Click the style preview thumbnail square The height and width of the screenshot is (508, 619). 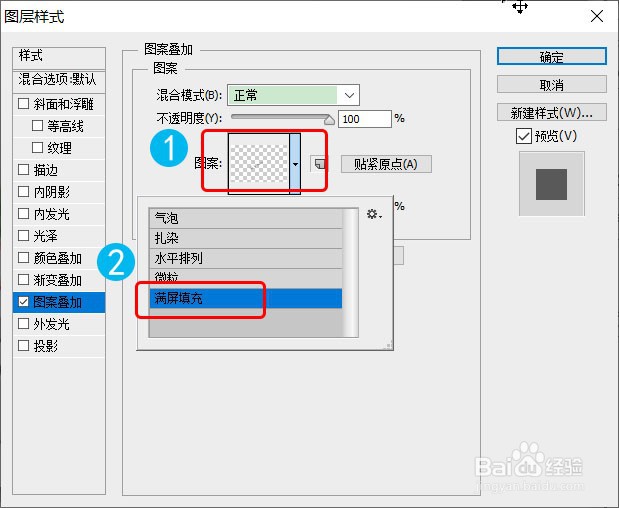coord(551,184)
